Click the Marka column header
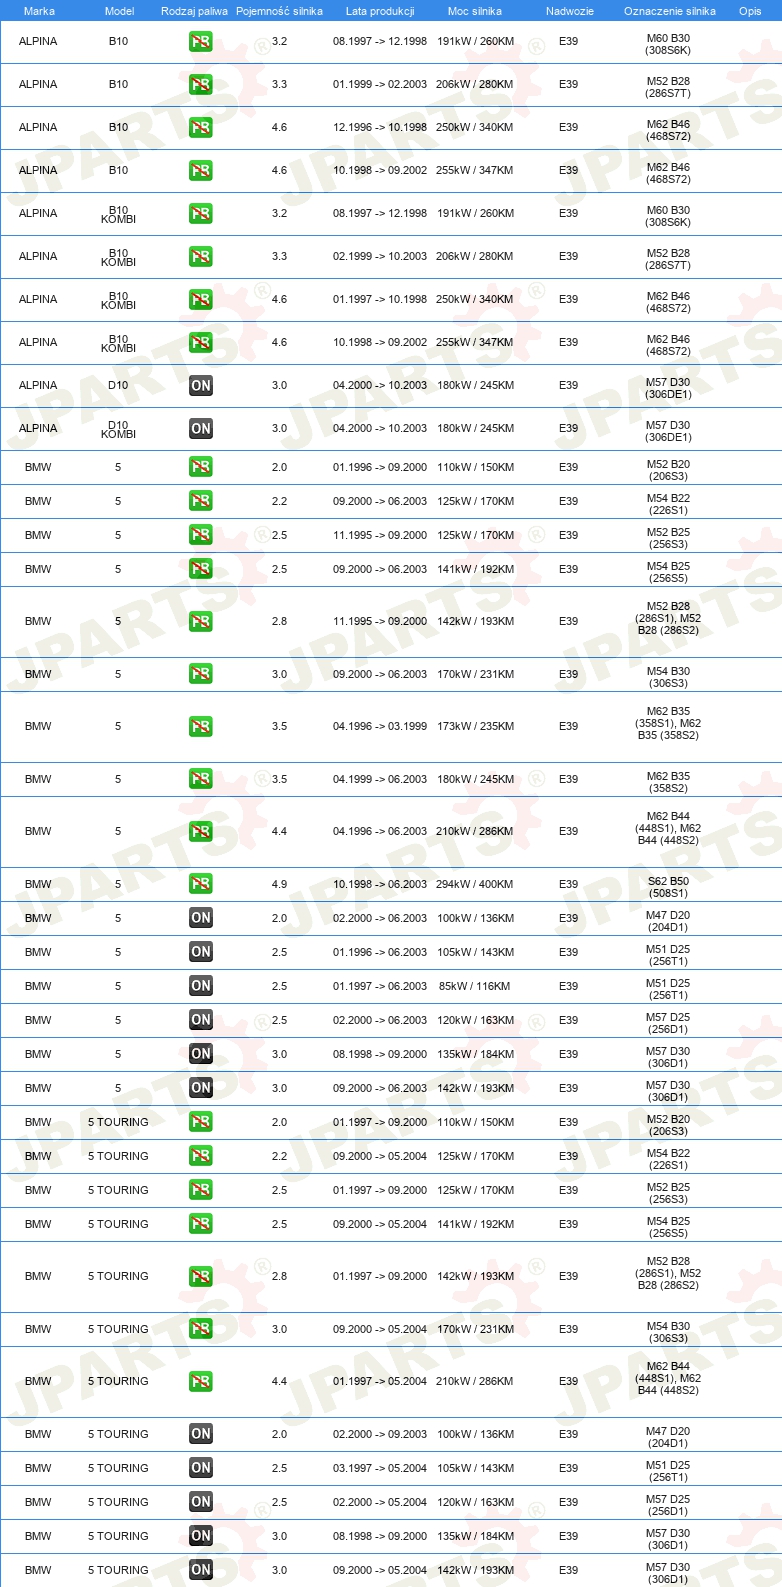The image size is (782, 1587). [39, 11]
